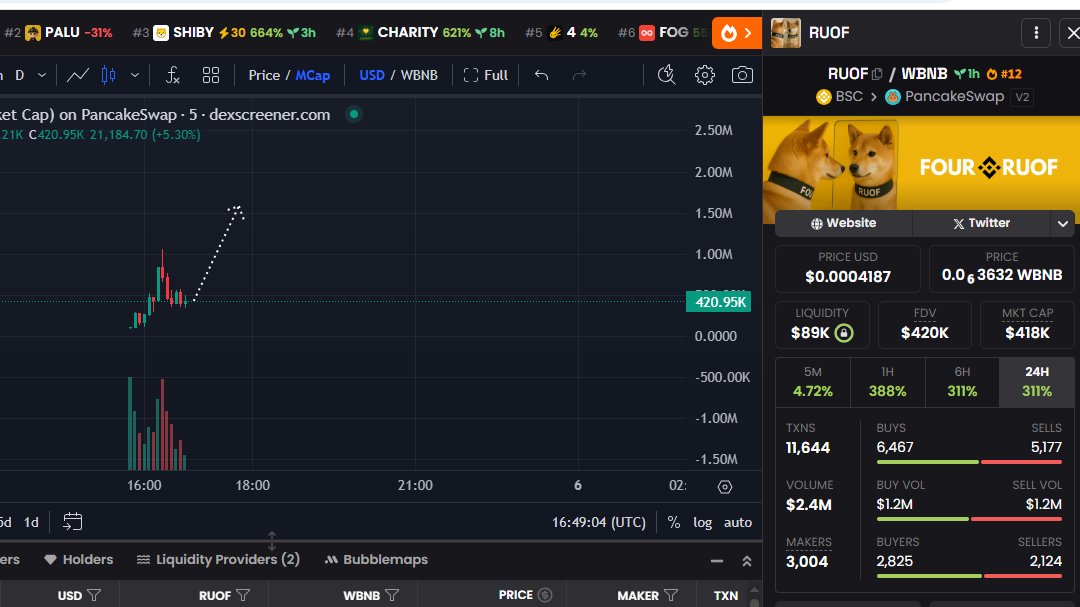The image size is (1080, 607).
Task: Click the green live status indicator dot
Action: pyautogui.click(x=354, y=114)
